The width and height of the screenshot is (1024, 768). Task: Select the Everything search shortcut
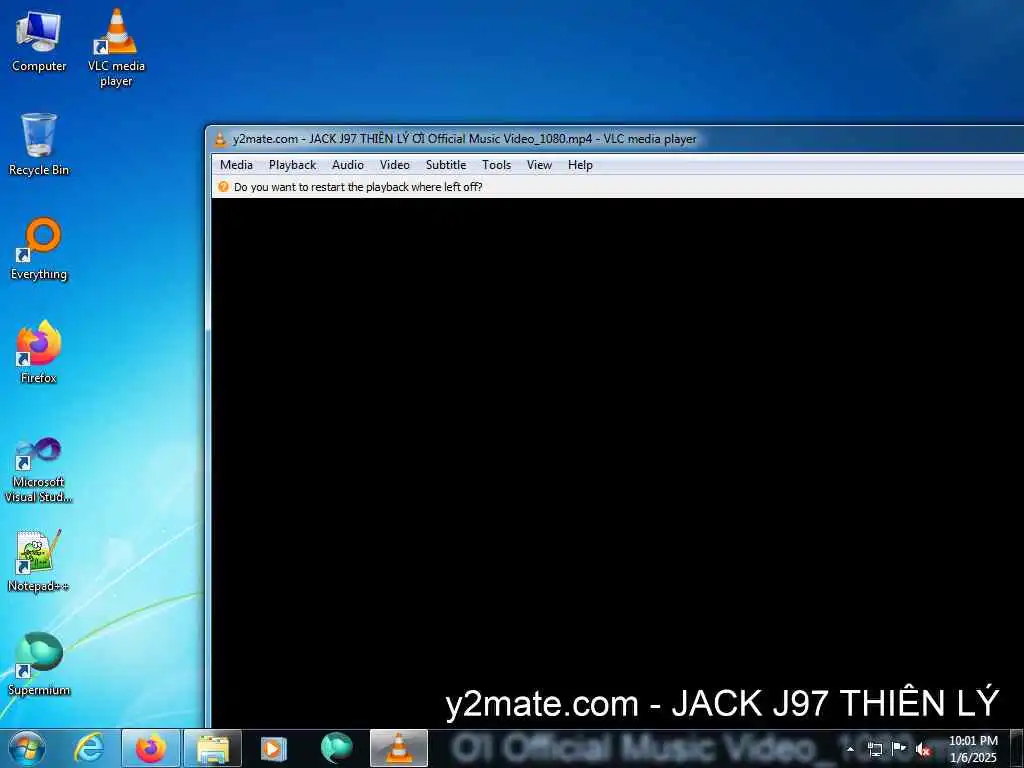click(39, 248)
